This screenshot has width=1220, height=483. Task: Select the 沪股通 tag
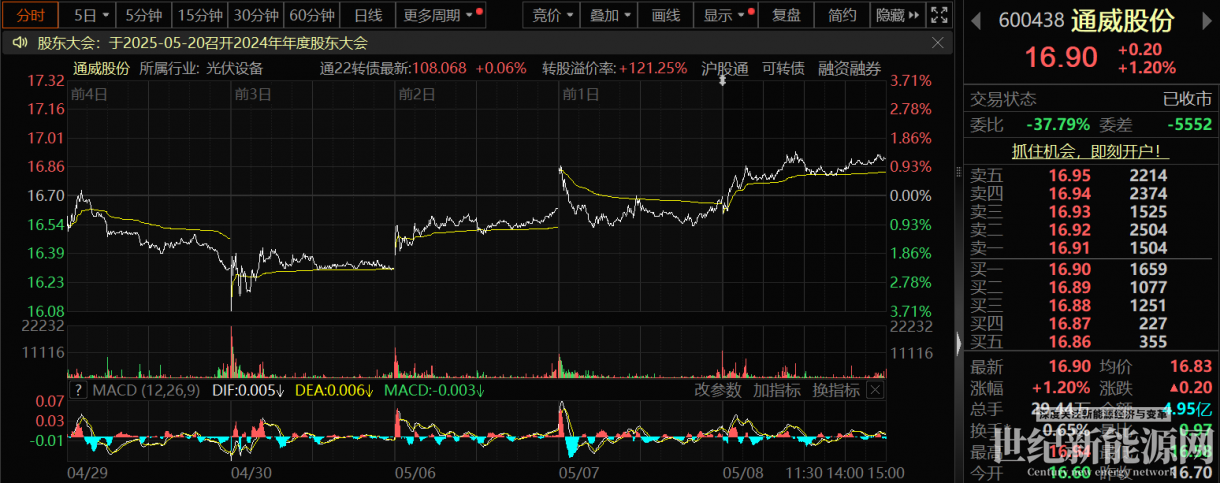coord(725,69)
